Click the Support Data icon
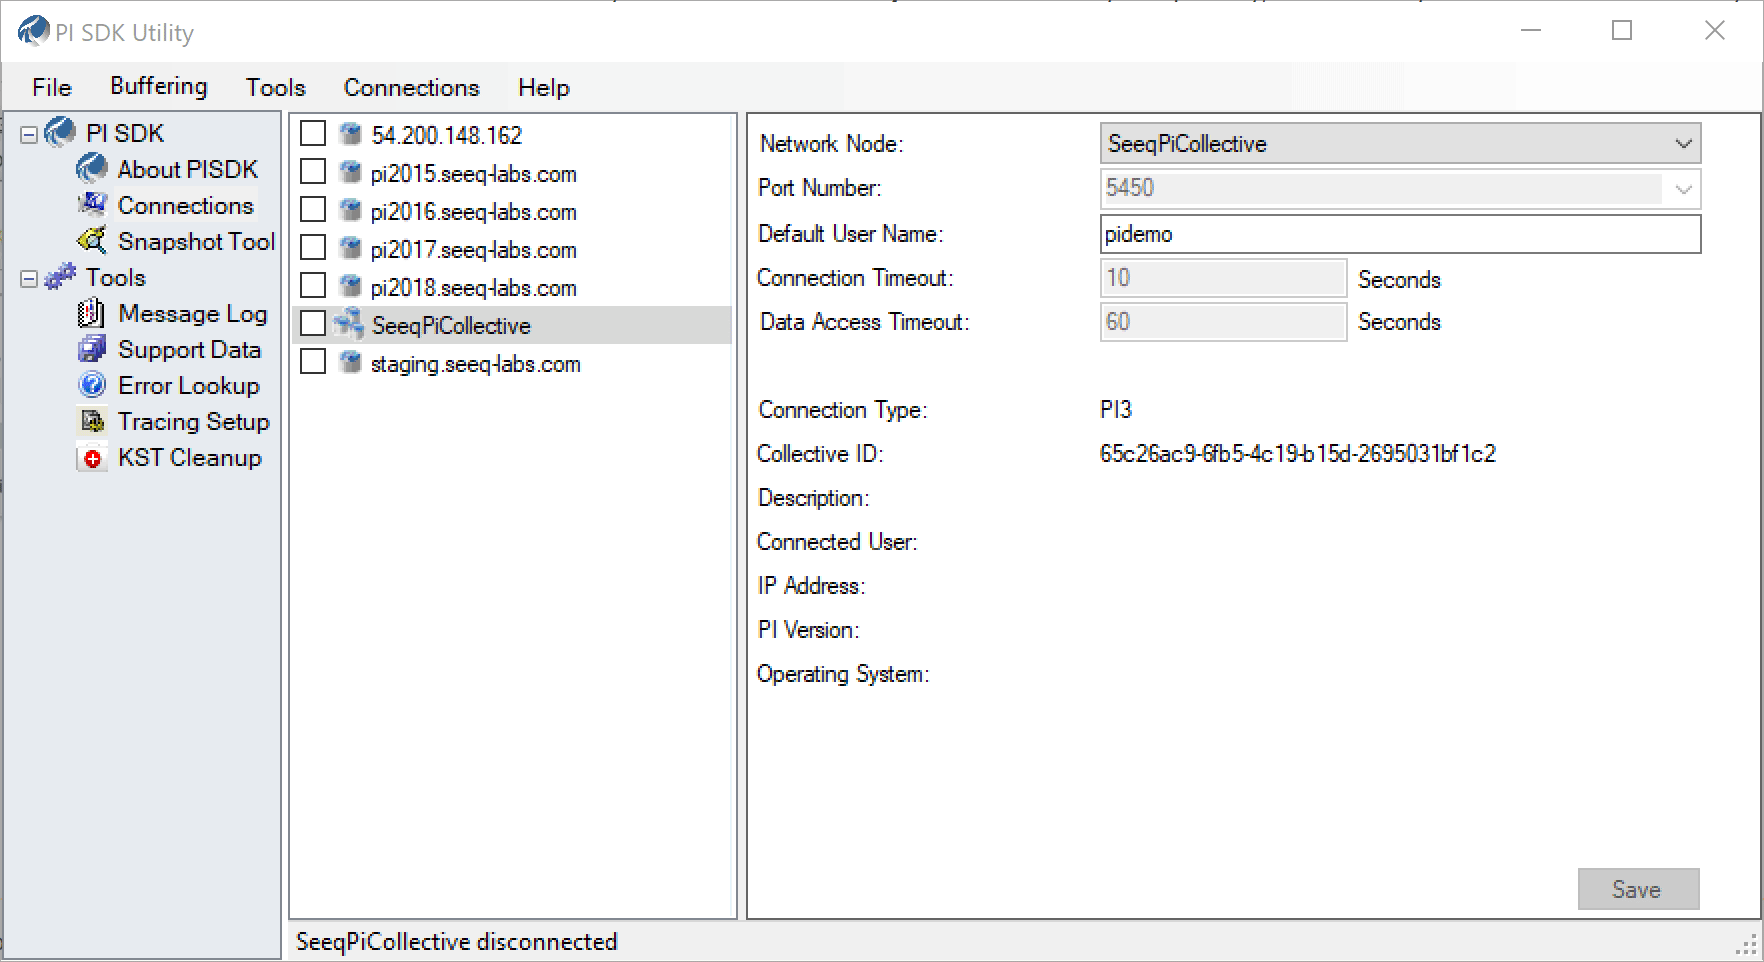Screen dimensions: 1764x962 pos(92,349)
